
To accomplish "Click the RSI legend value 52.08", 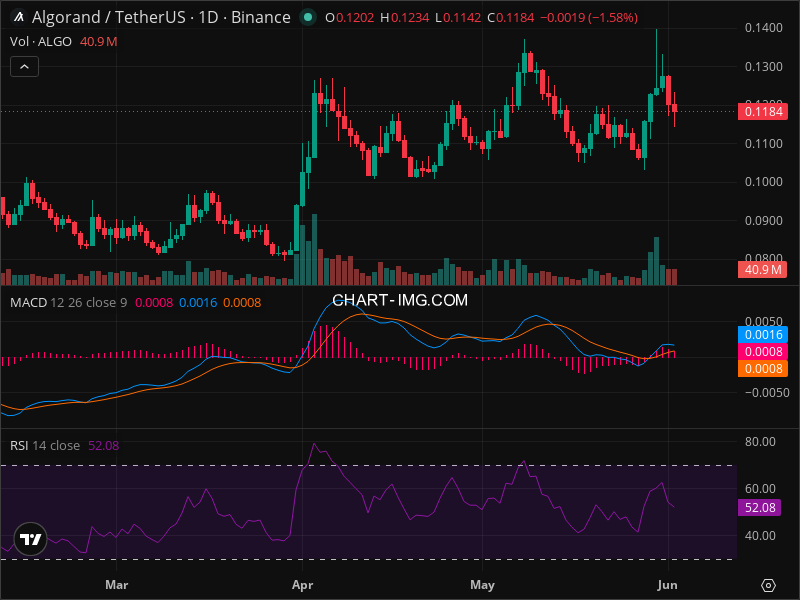I will pyautogui.click(x=104, y=445).
